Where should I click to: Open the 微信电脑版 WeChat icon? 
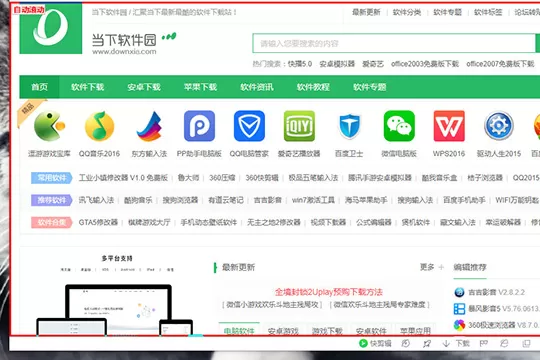pyautogui.click(x=399, y=126)
